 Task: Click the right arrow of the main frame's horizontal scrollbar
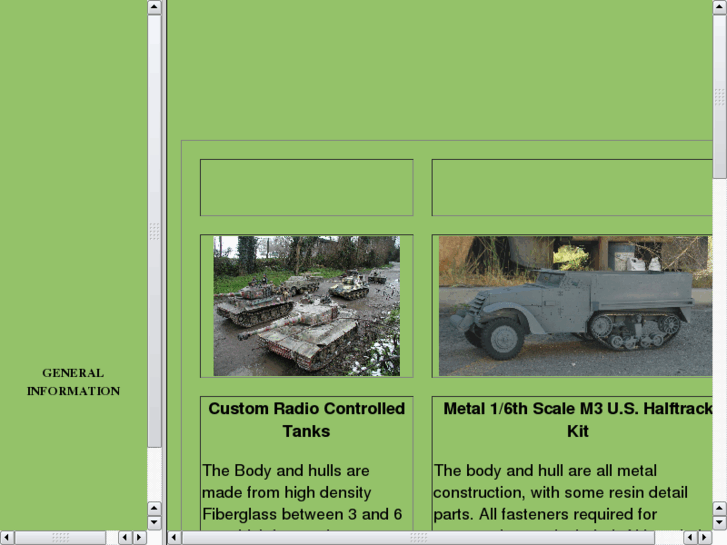(x=704, y=538)
